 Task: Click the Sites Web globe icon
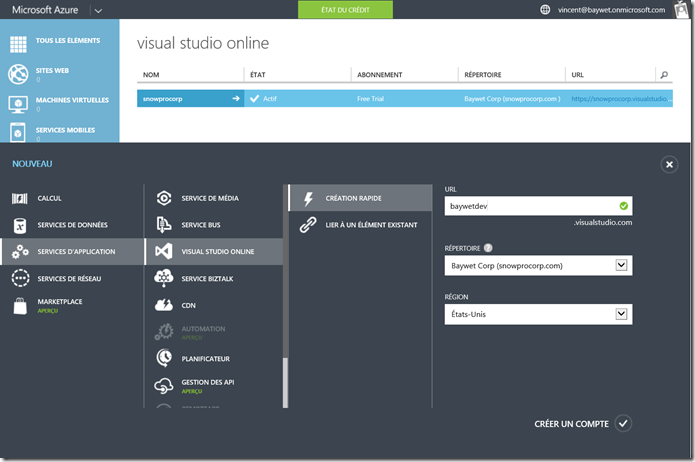coord(18,74)
